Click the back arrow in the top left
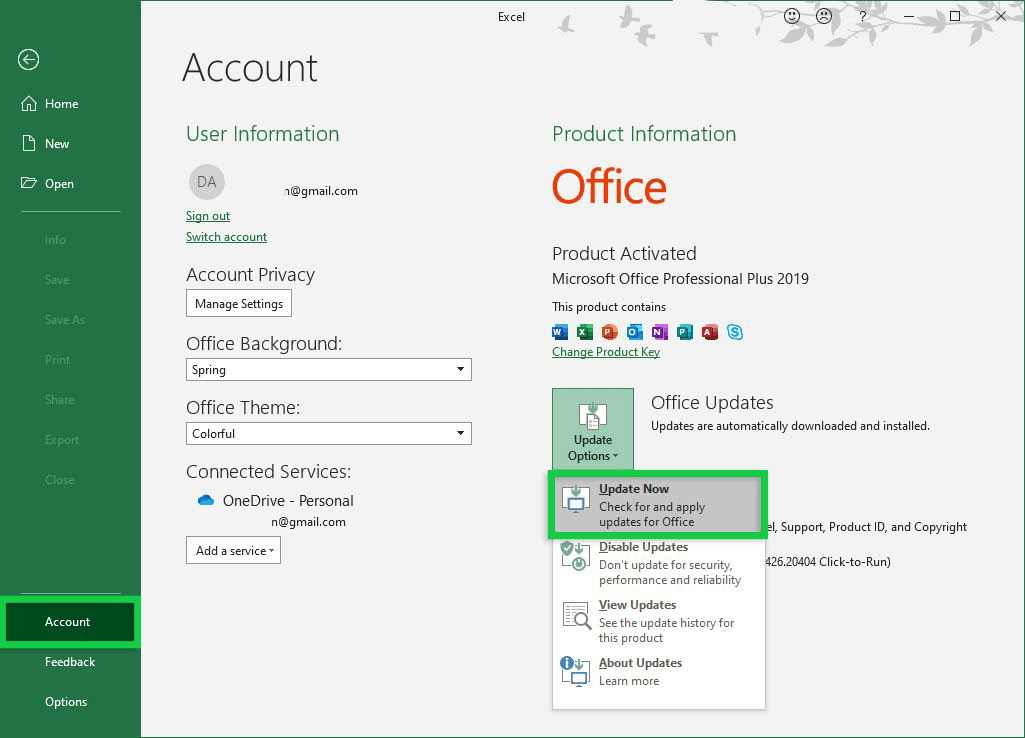This screenshot has height=738, width=1025. pyautogui.click(x=28, y=60)
